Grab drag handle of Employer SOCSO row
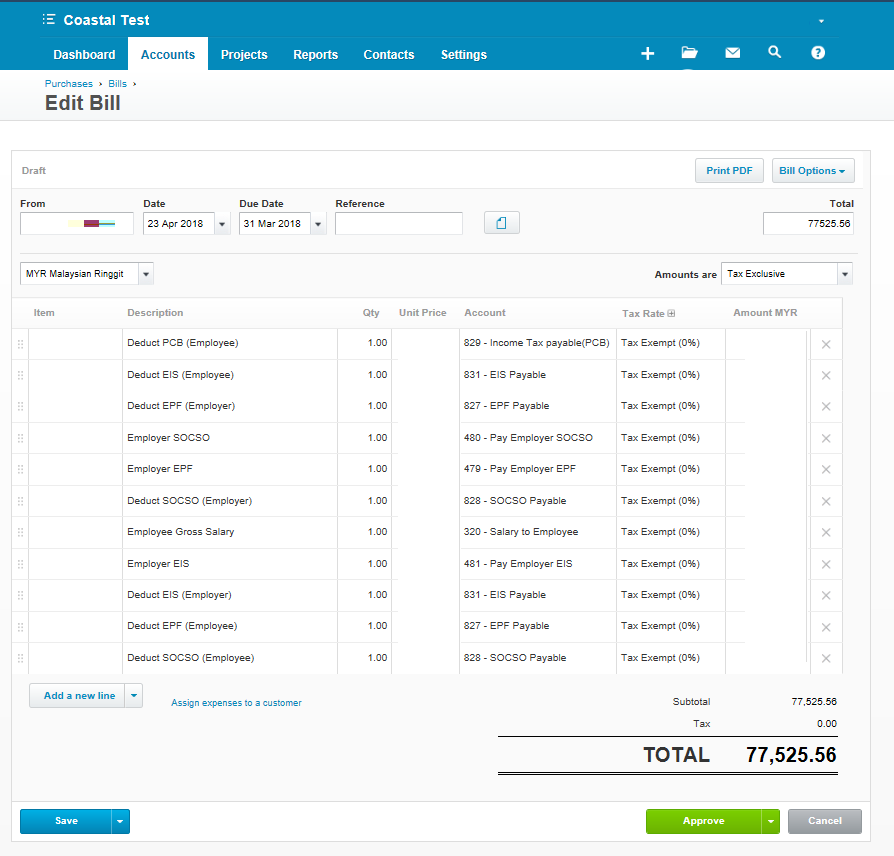This screenshot has height=856, width=894. (21, 438)
